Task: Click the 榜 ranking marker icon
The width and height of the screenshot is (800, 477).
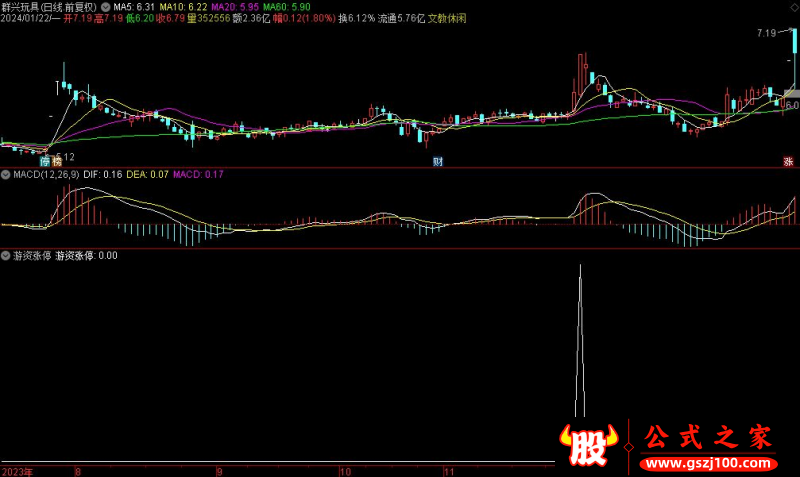Action: pyautogui.click(x=57, y=161)
